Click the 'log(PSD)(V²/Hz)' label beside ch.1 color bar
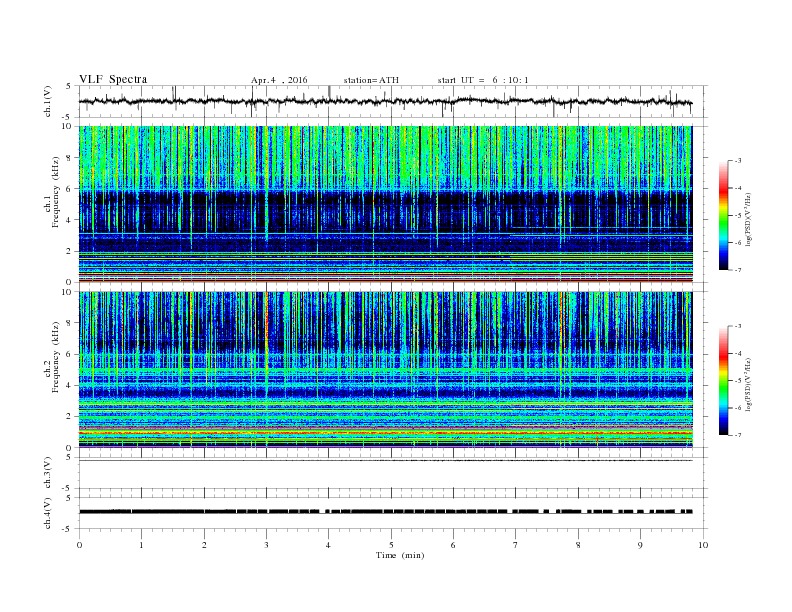792x612 pixels. [x=748, y=219]
